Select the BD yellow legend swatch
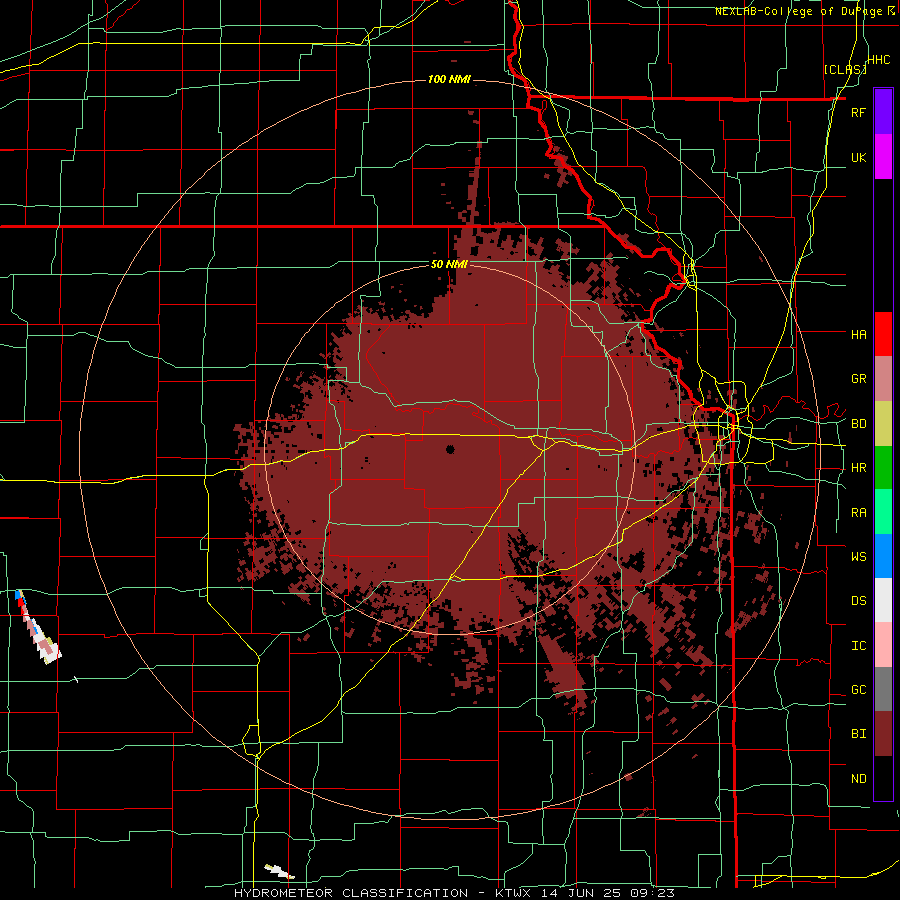The height and width of the screenshot is (900, 900). tap(883, 424)
